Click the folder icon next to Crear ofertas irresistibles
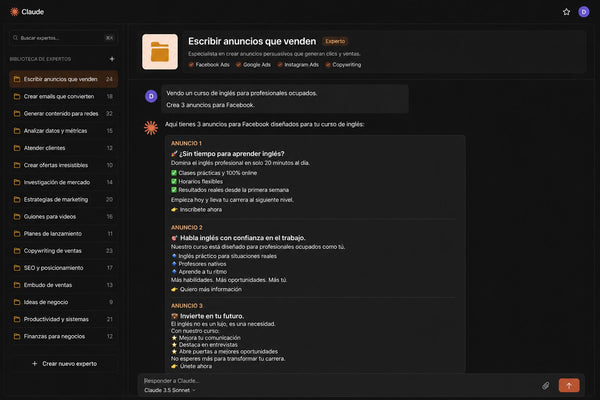The height and width of the screenshot is (400, 600). tap(17, 165)
